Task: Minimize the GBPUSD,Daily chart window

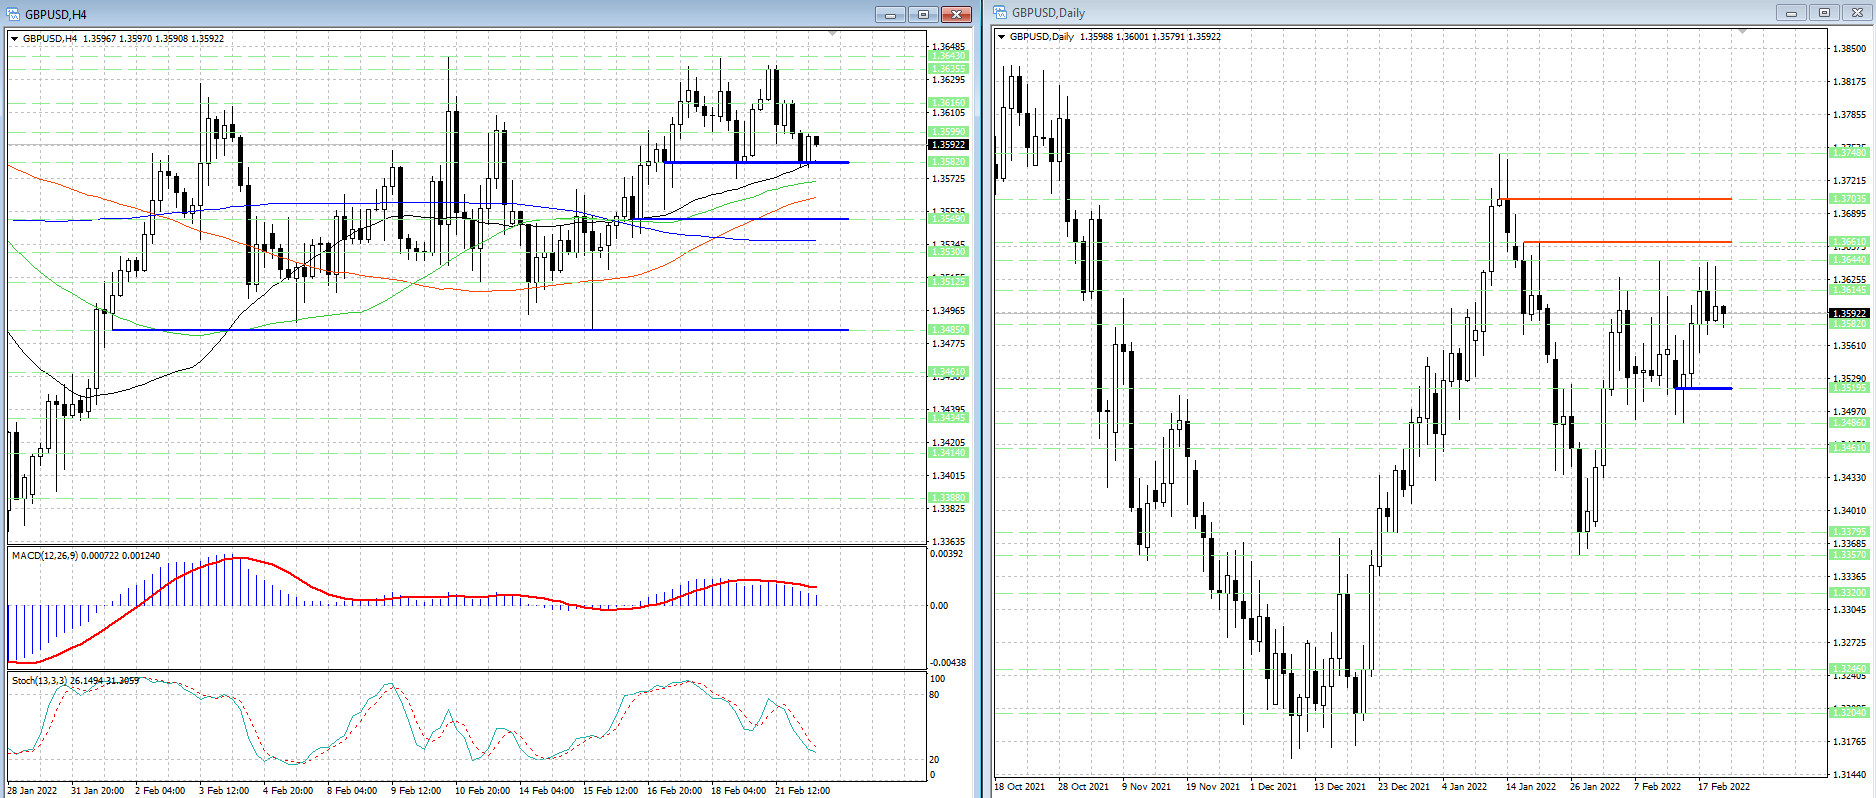Action: [x=1791, y=13]
